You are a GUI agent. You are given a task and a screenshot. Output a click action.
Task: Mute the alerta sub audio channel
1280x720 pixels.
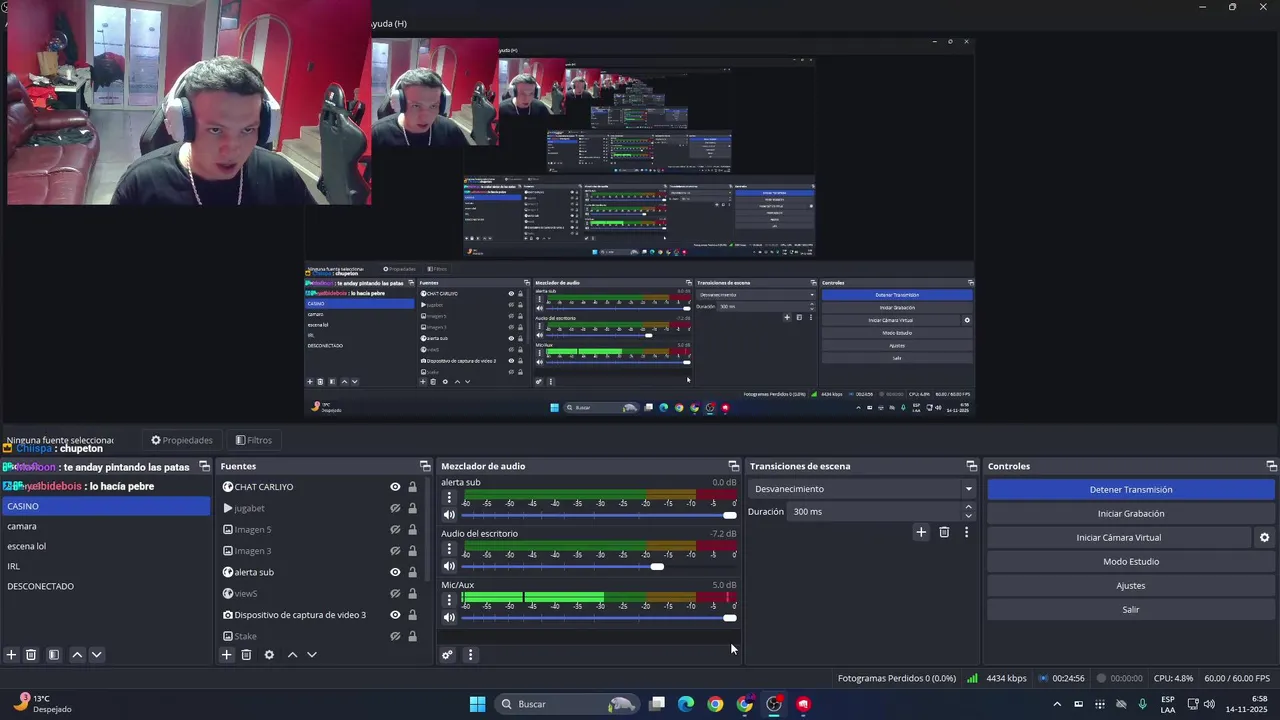(x=449, y=515)
